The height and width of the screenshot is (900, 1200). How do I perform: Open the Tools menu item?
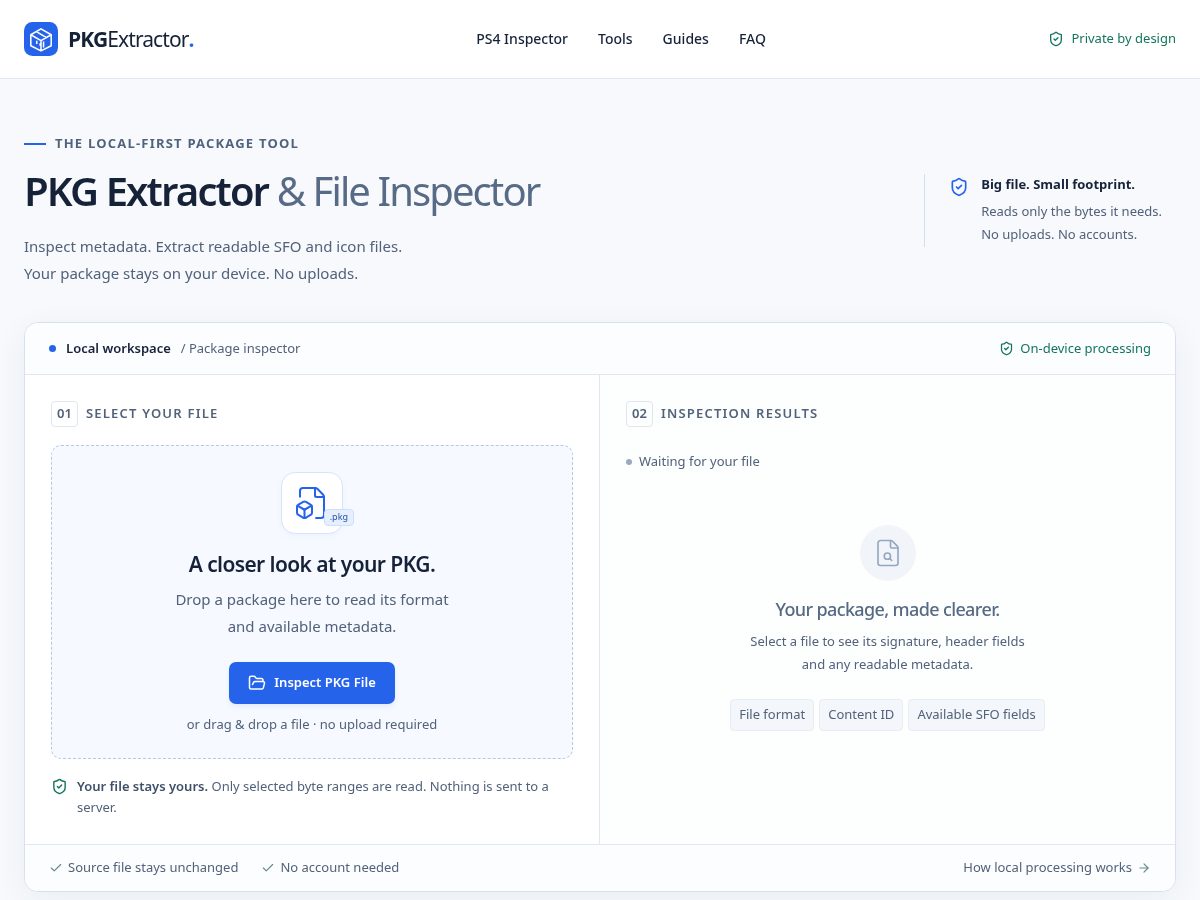[x=615, y=39]
